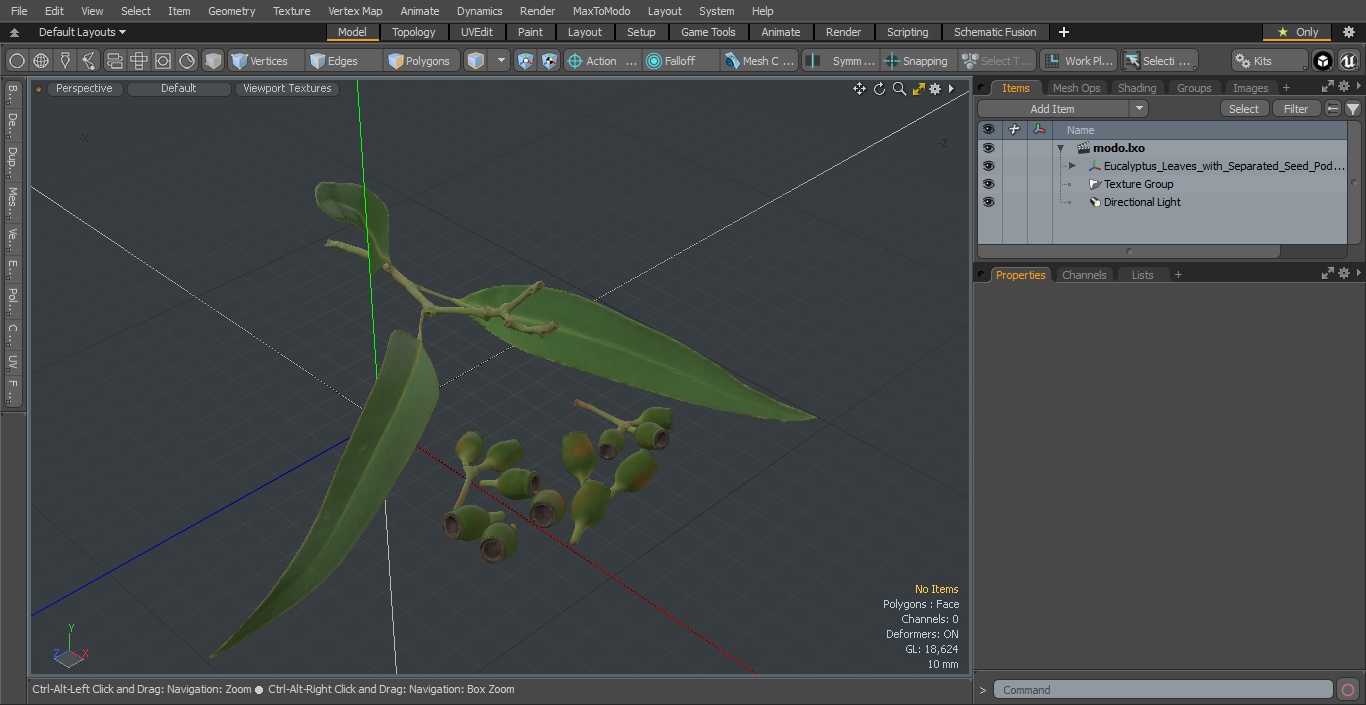Collapse the modo.lxo scene tree

click(1060, 148)
